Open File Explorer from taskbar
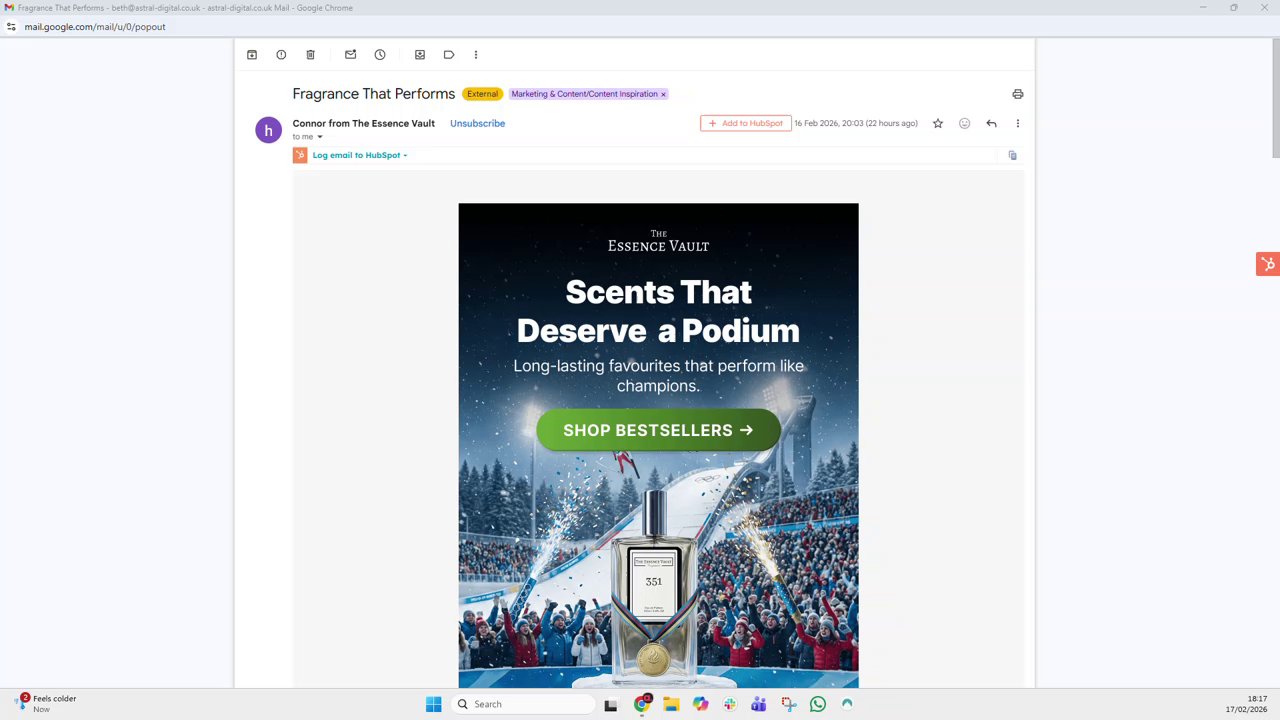This screenshot has height=720, width=1280. click(671, 705)
